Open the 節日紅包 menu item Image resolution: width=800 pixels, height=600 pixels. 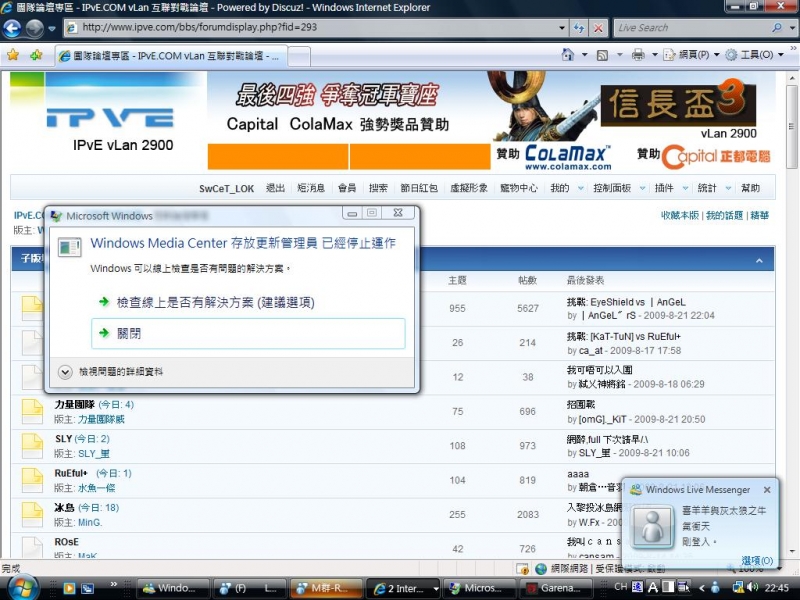(x=419, y=188)
